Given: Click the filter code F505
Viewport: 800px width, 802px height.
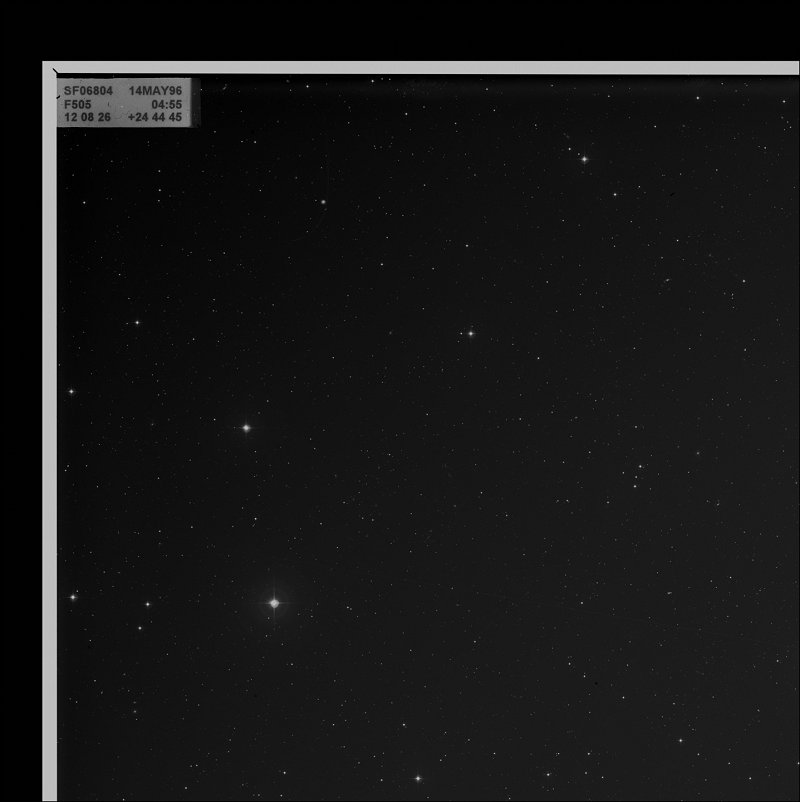Looking at the screenshot, I should click(77, 106).
